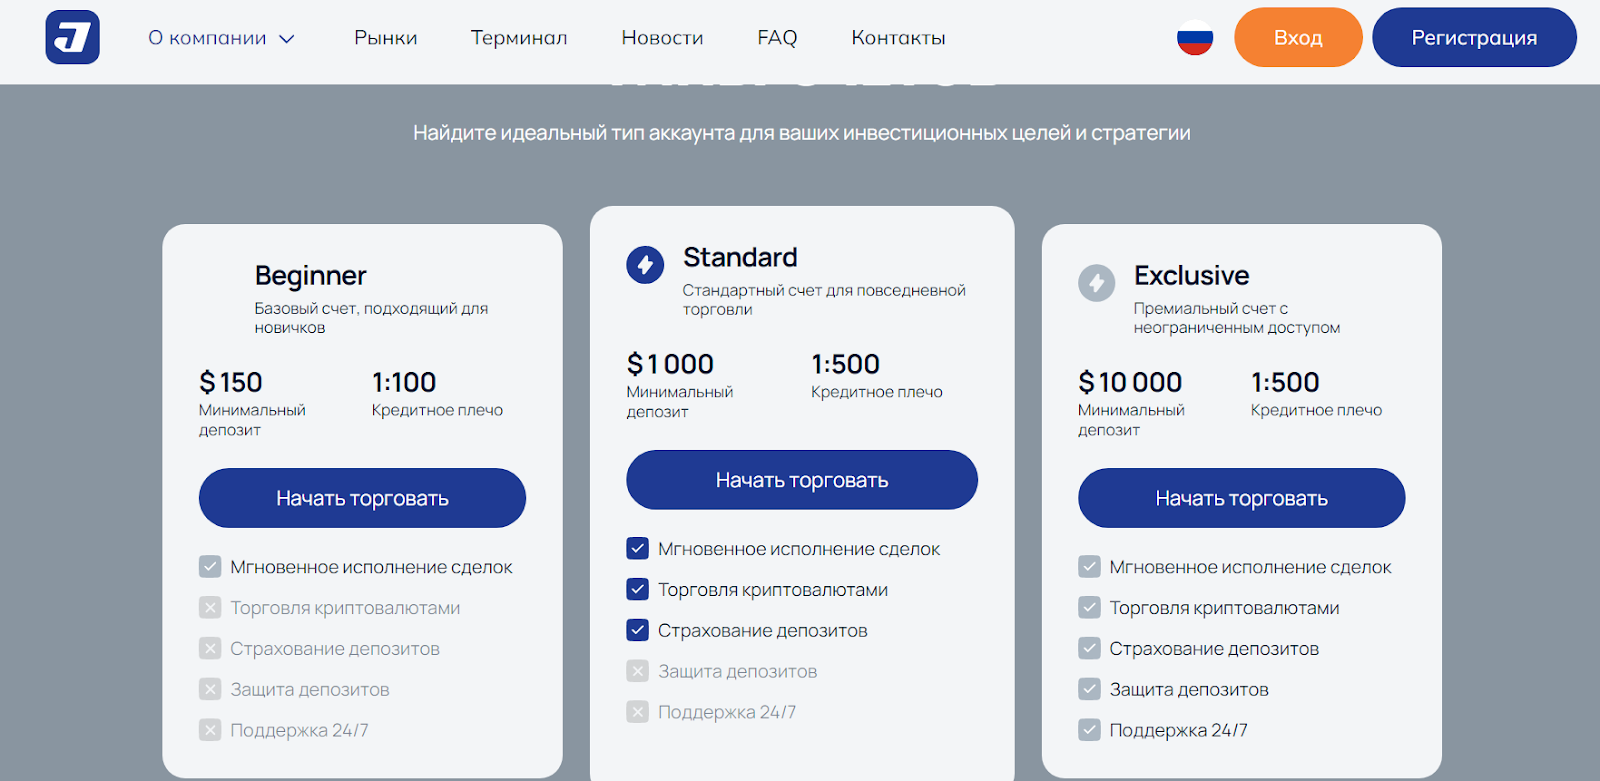Toggle Standard Мгновенное исполнение сделок checkbox
This screenshot has width=1600, height=781.
click(x=637, y=549)
